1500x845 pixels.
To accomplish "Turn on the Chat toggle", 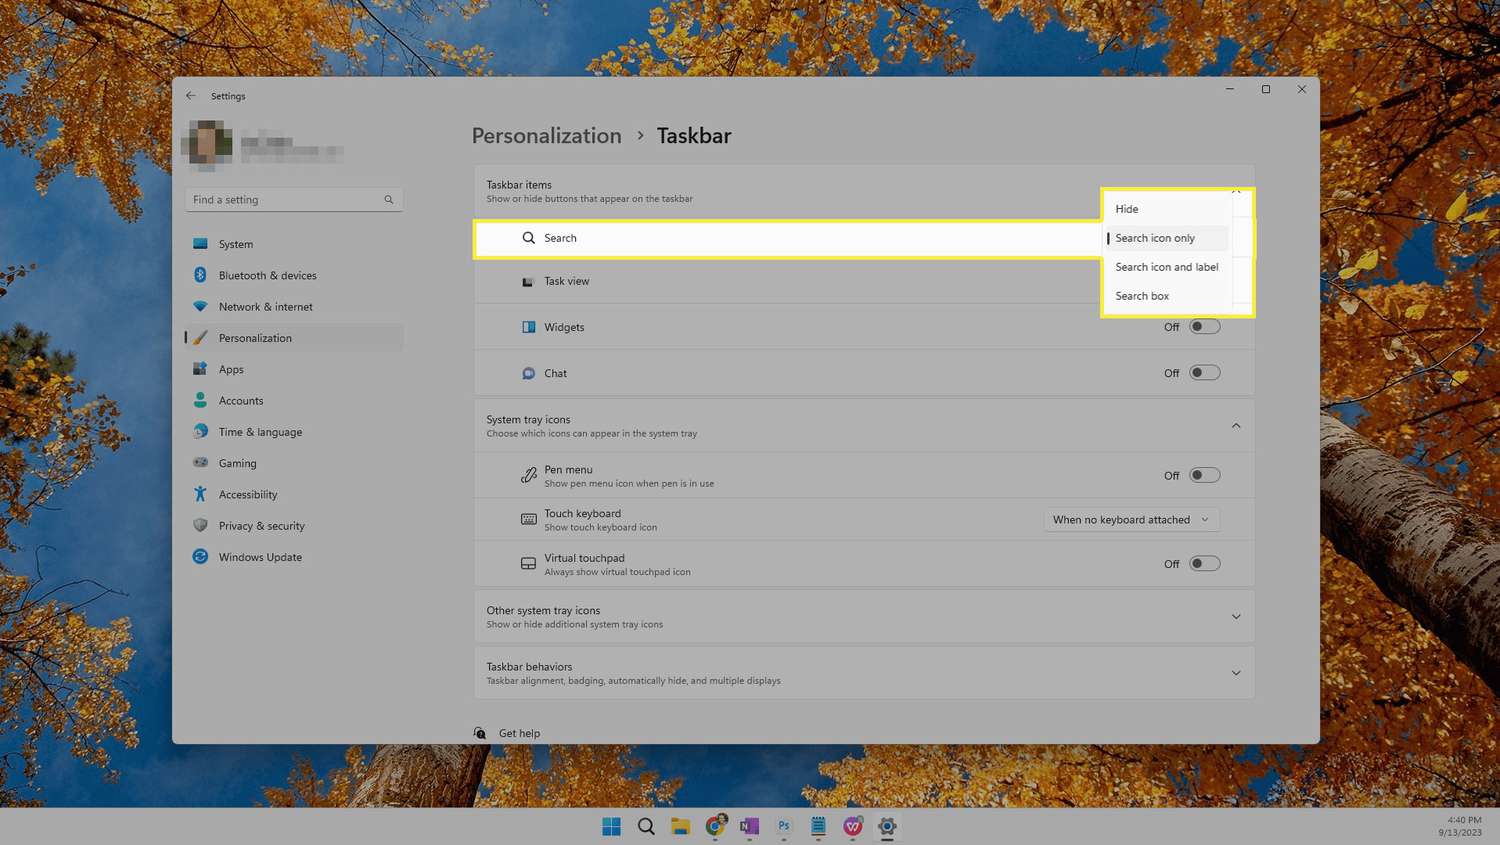I will [1204, 373].
